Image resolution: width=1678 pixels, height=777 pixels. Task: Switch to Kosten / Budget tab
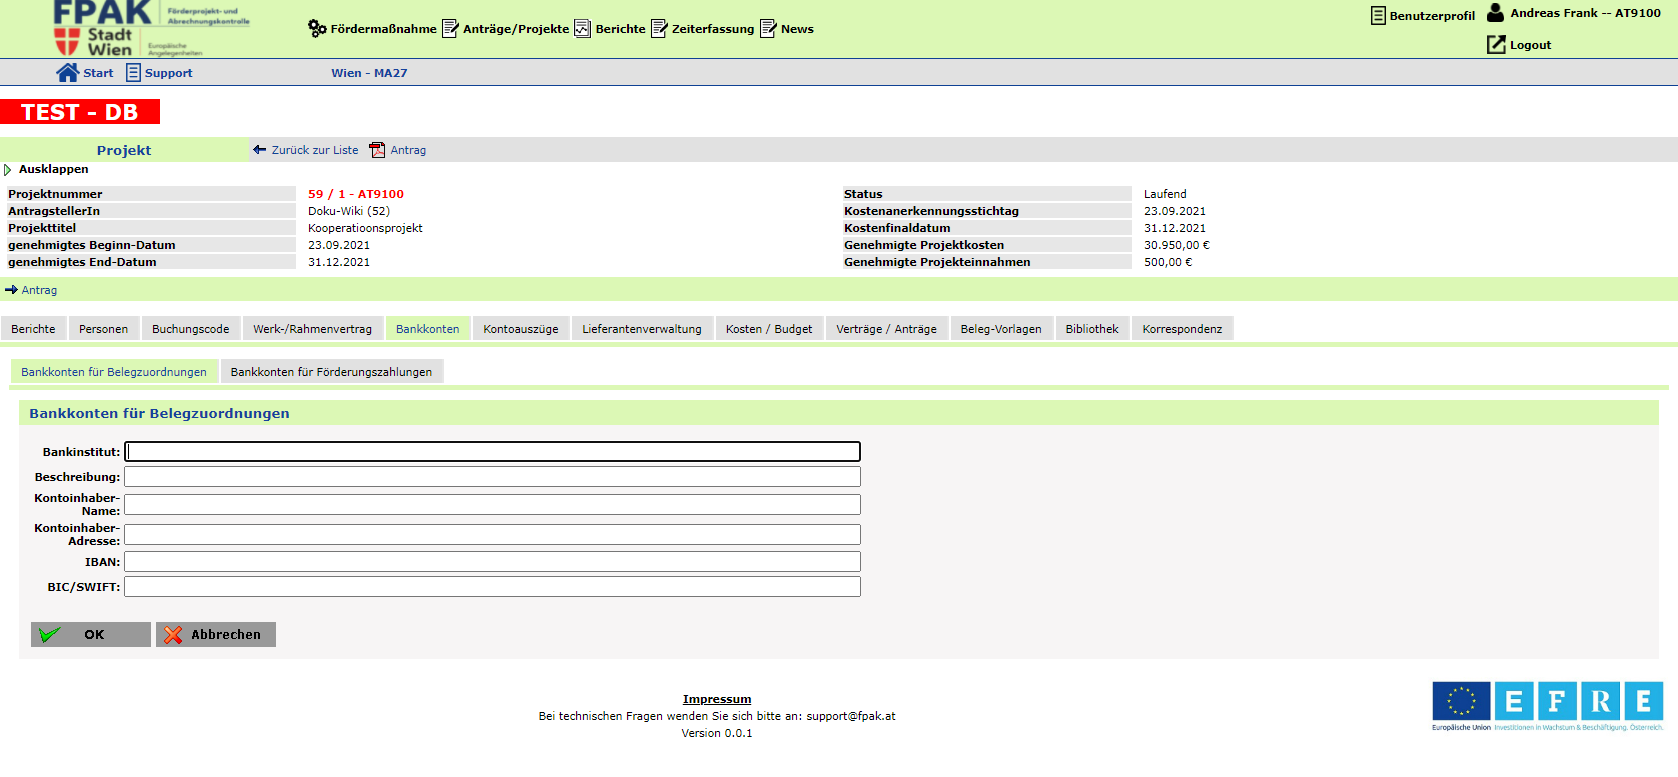(x=769, y=329)
